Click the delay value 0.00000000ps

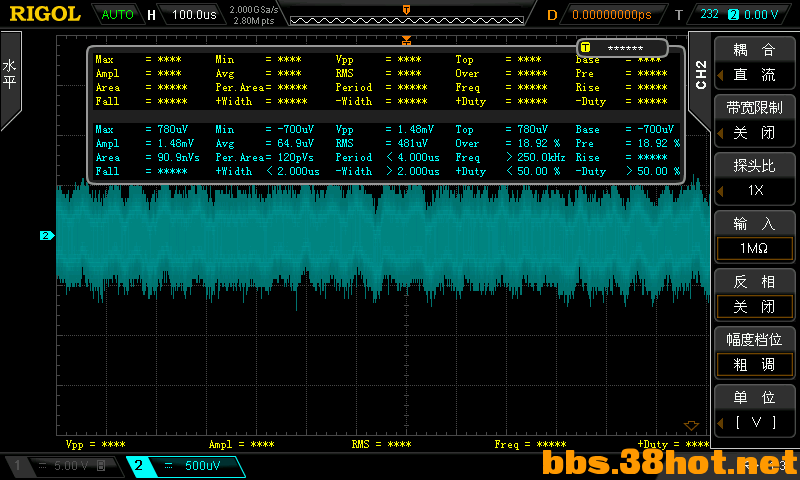612,15
